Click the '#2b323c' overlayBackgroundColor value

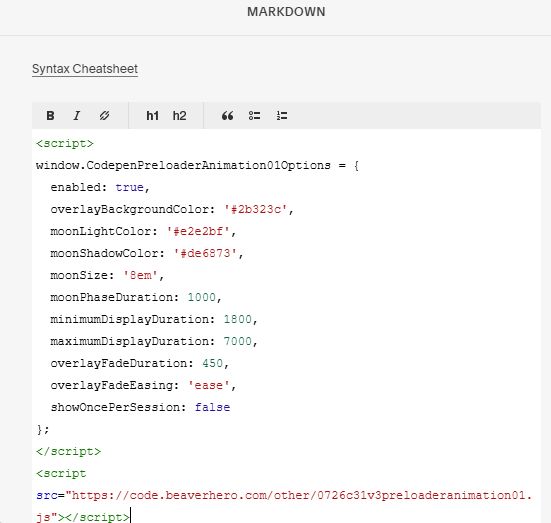255,209
